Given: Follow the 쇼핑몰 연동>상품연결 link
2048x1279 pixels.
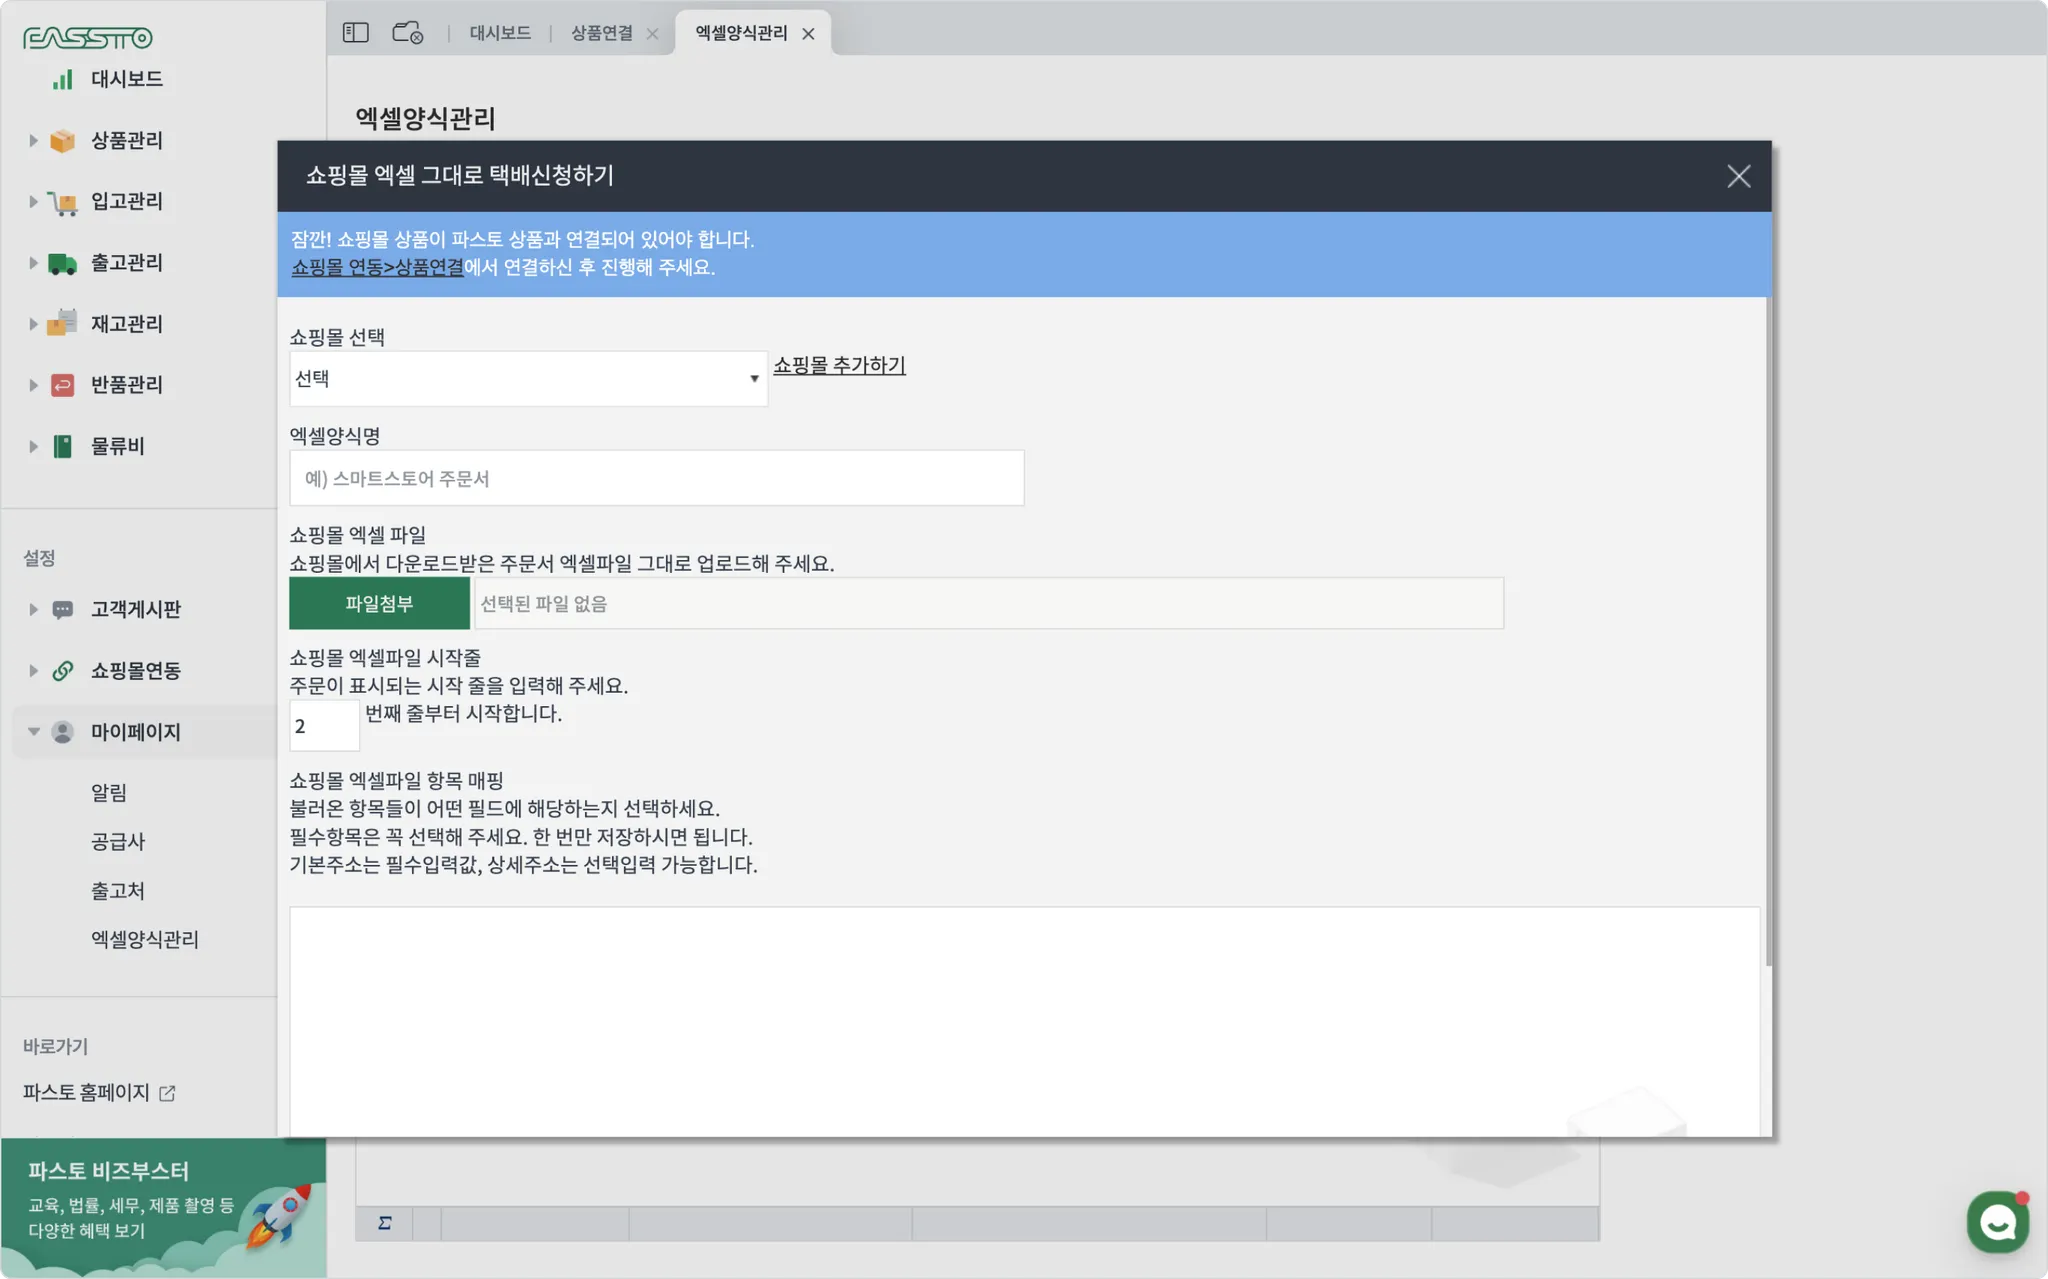Looking at the screenshot, I should click(x=377, y=268).
